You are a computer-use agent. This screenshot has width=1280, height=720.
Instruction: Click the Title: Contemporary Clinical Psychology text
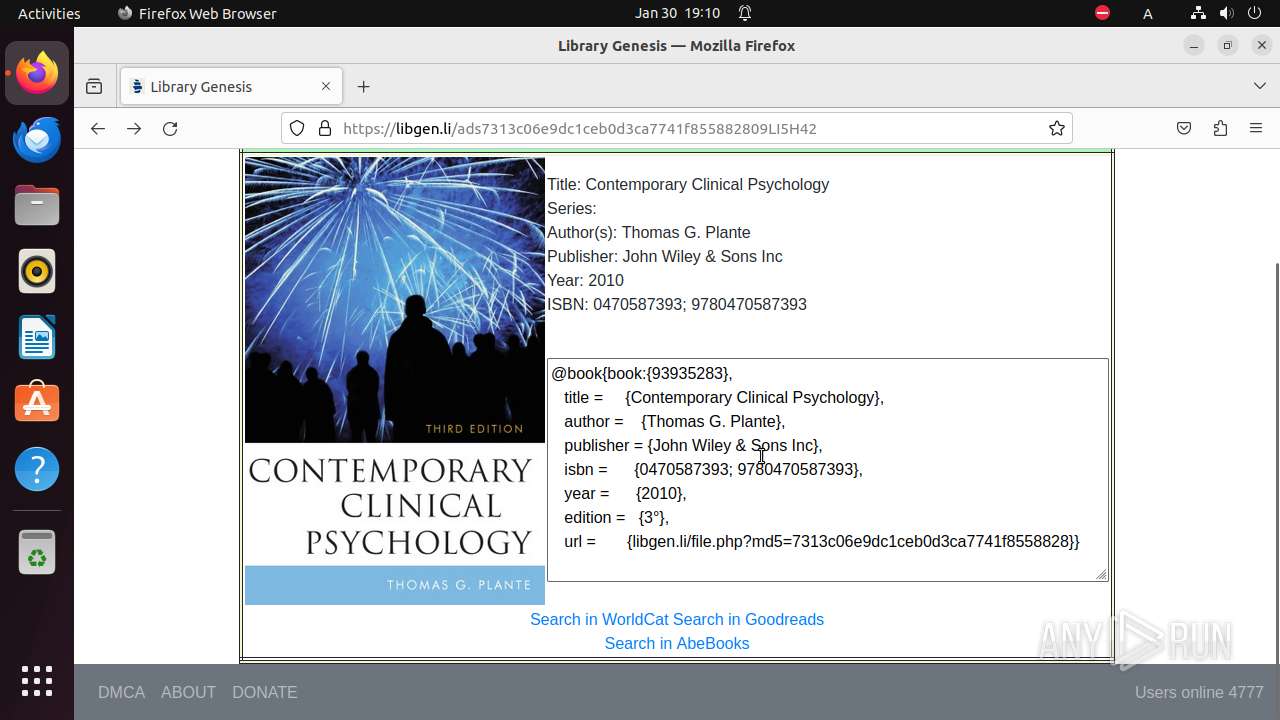[688, 184]
